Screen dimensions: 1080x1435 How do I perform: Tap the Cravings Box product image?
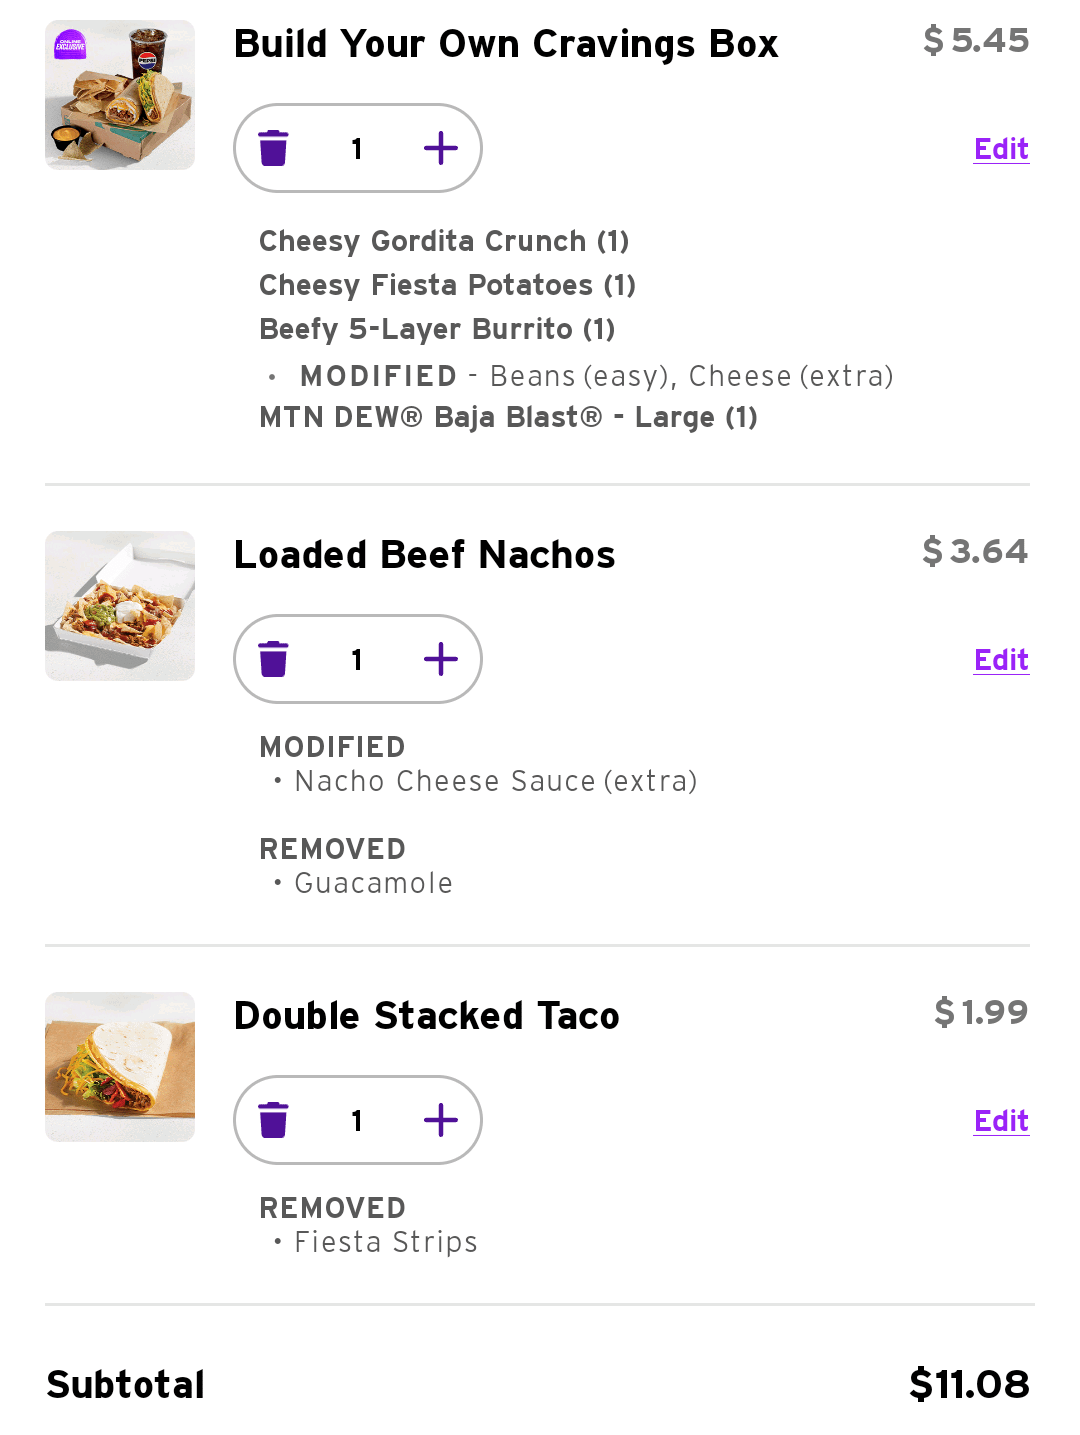(120, 95)
